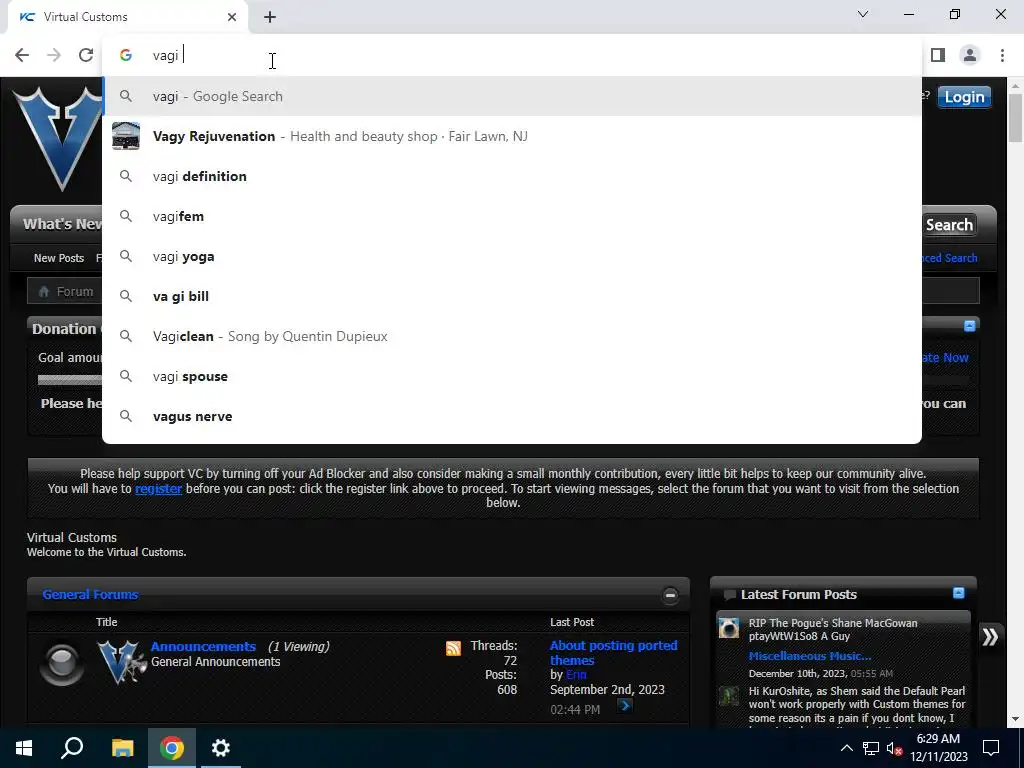Viewport: 1024px width, 768px height.
Task: Click the Login button
Action: point(964,97)
